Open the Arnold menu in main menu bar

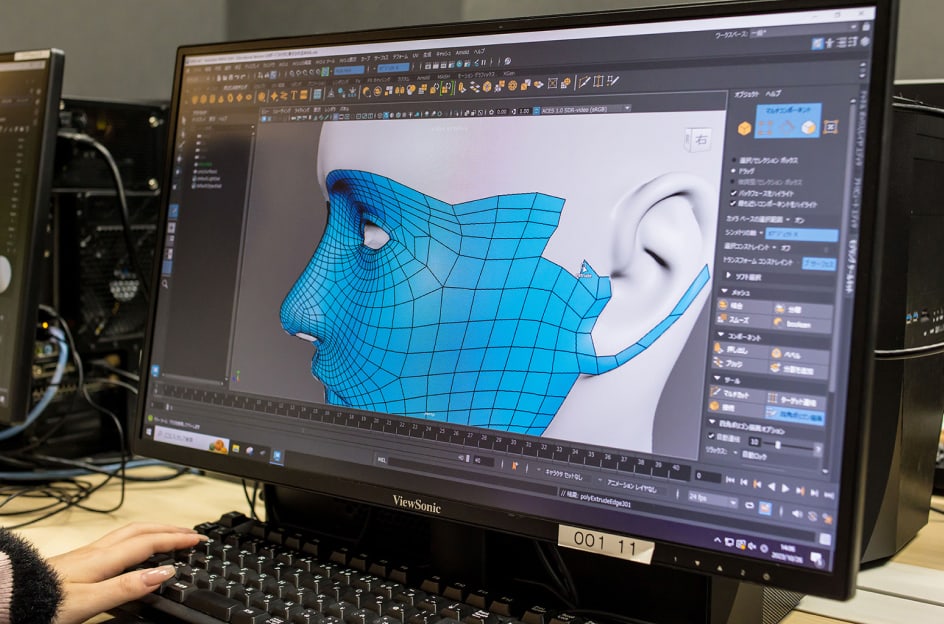pyautogui.click(x=462, y=53)
